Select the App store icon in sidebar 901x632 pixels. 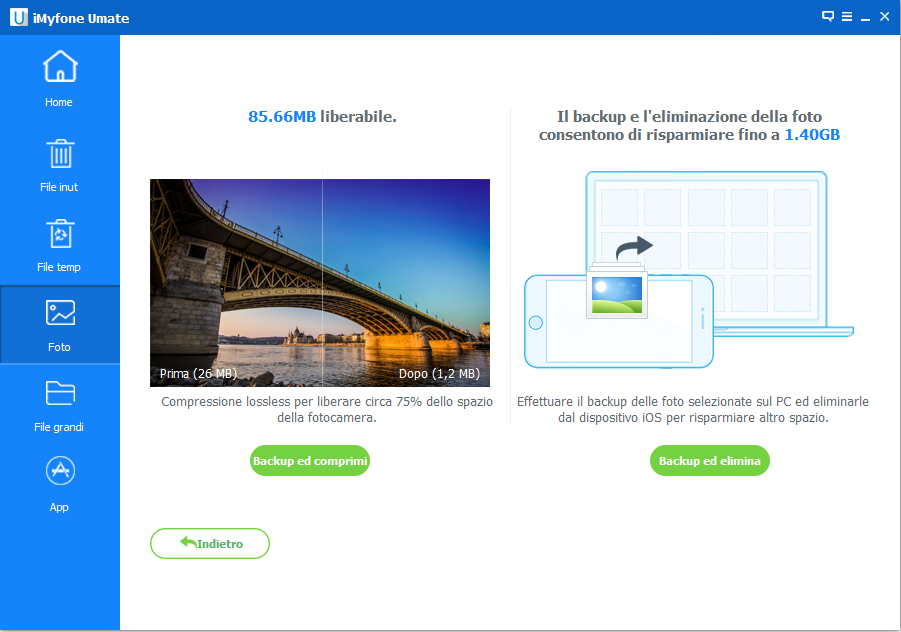point(60,472)
